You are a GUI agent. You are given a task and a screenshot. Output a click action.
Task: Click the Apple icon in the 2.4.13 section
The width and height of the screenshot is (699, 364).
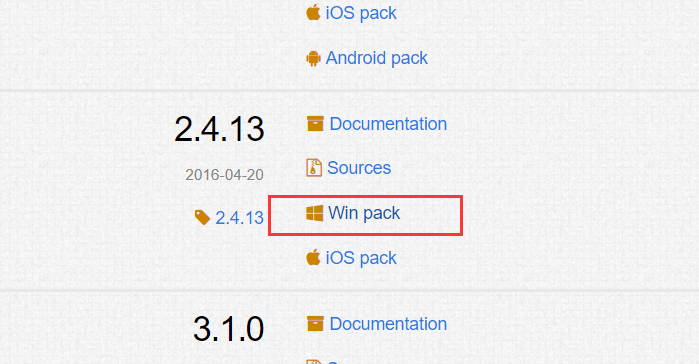313,257
